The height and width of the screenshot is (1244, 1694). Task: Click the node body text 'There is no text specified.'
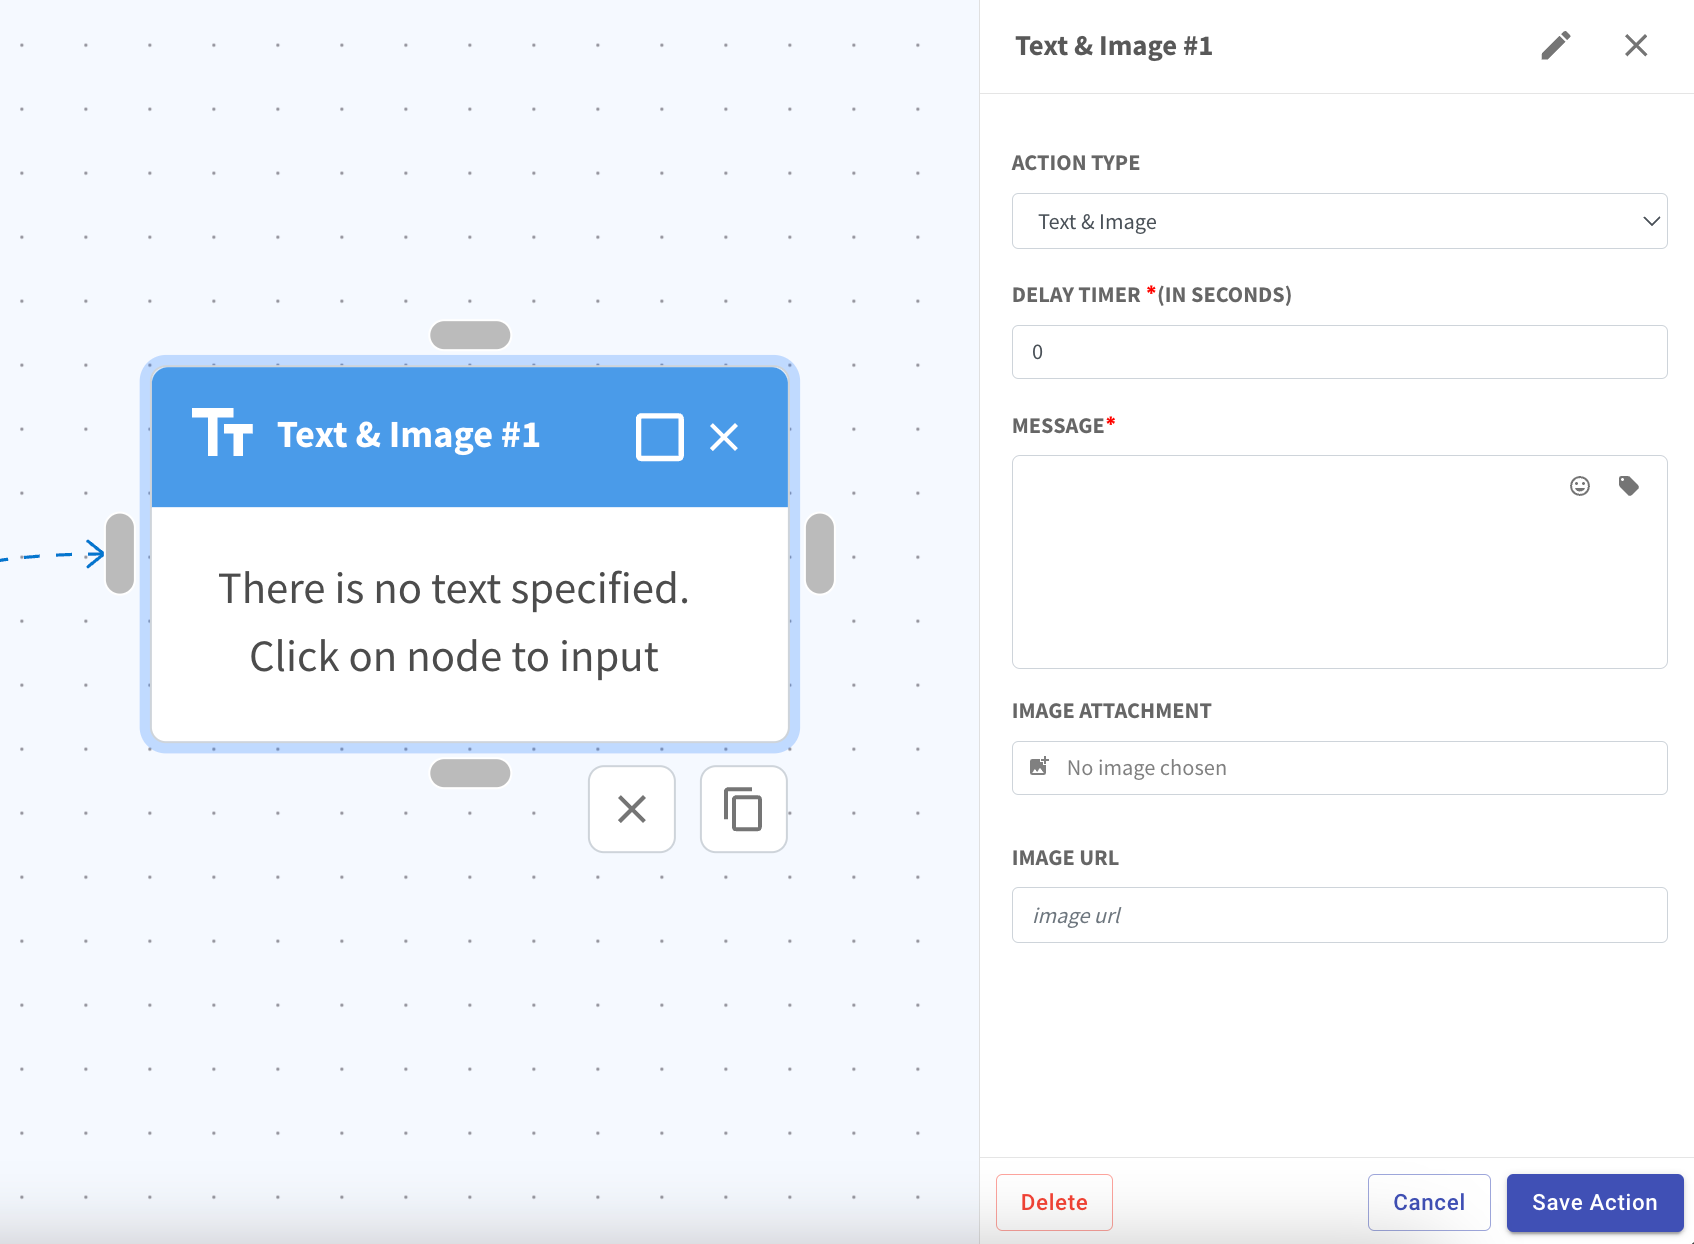pos(454,589)
